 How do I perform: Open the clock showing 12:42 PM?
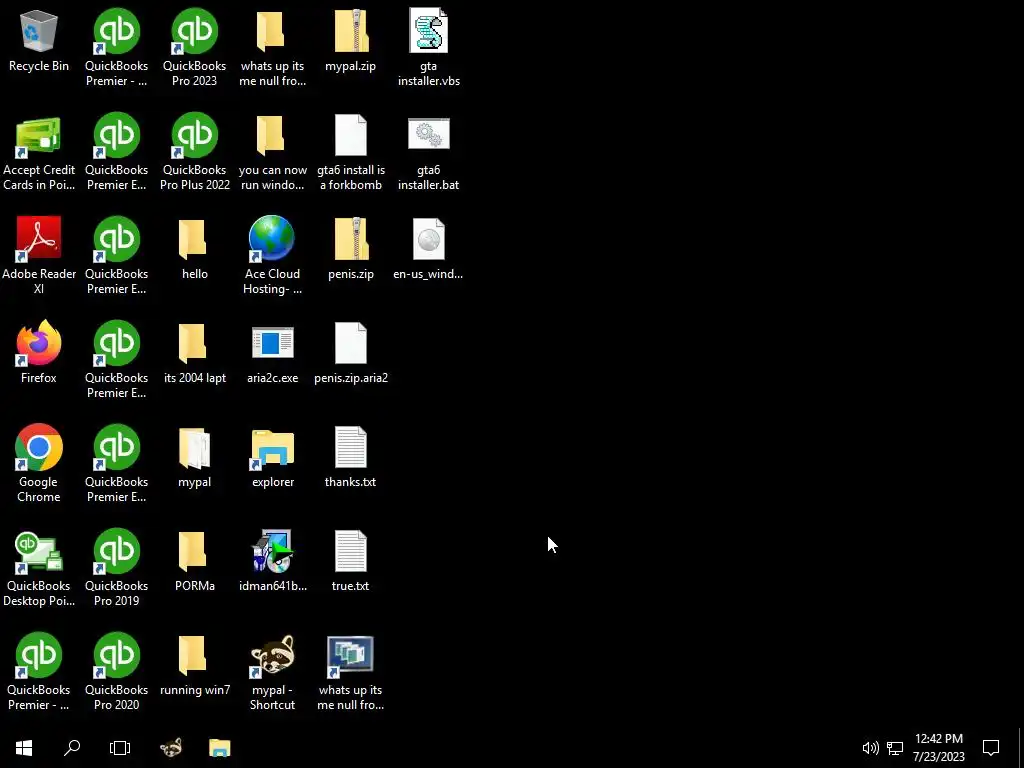tap(938, 748)
